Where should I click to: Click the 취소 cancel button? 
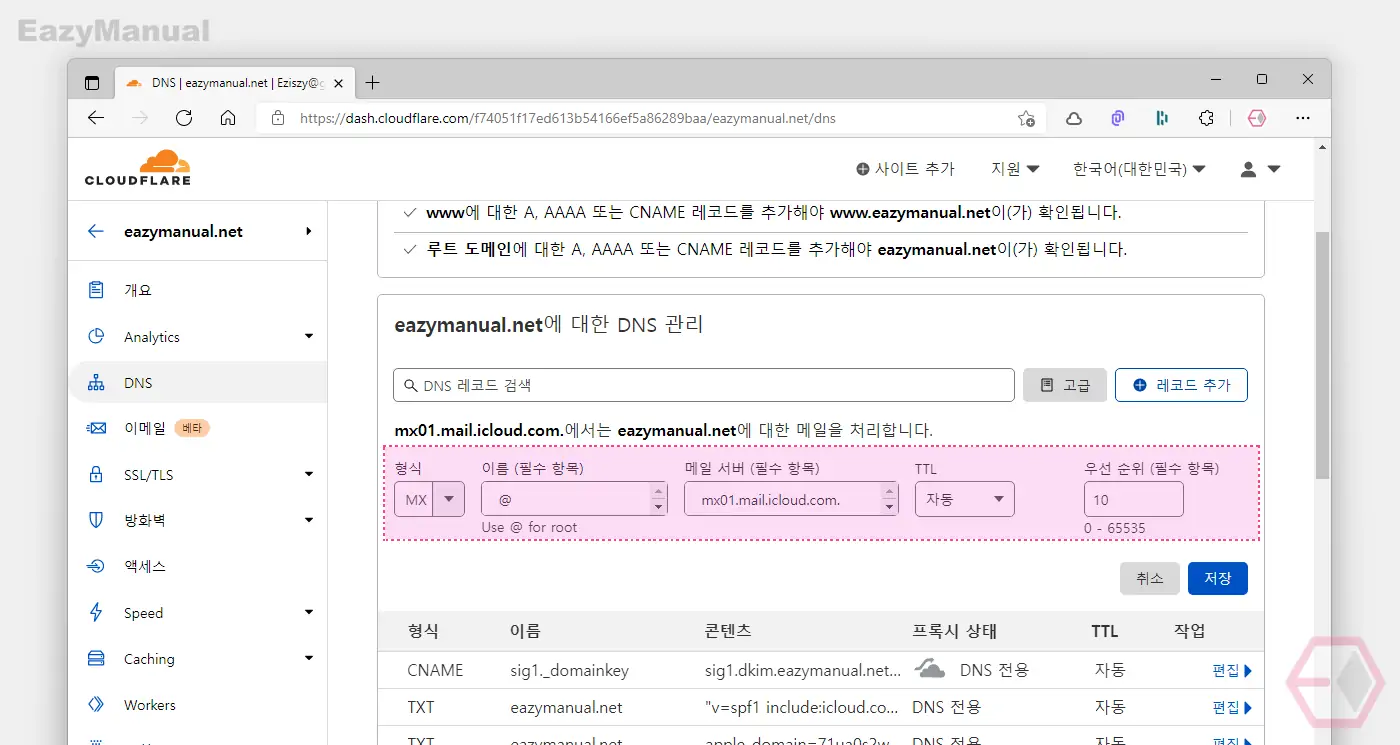tap(1150, 578)
